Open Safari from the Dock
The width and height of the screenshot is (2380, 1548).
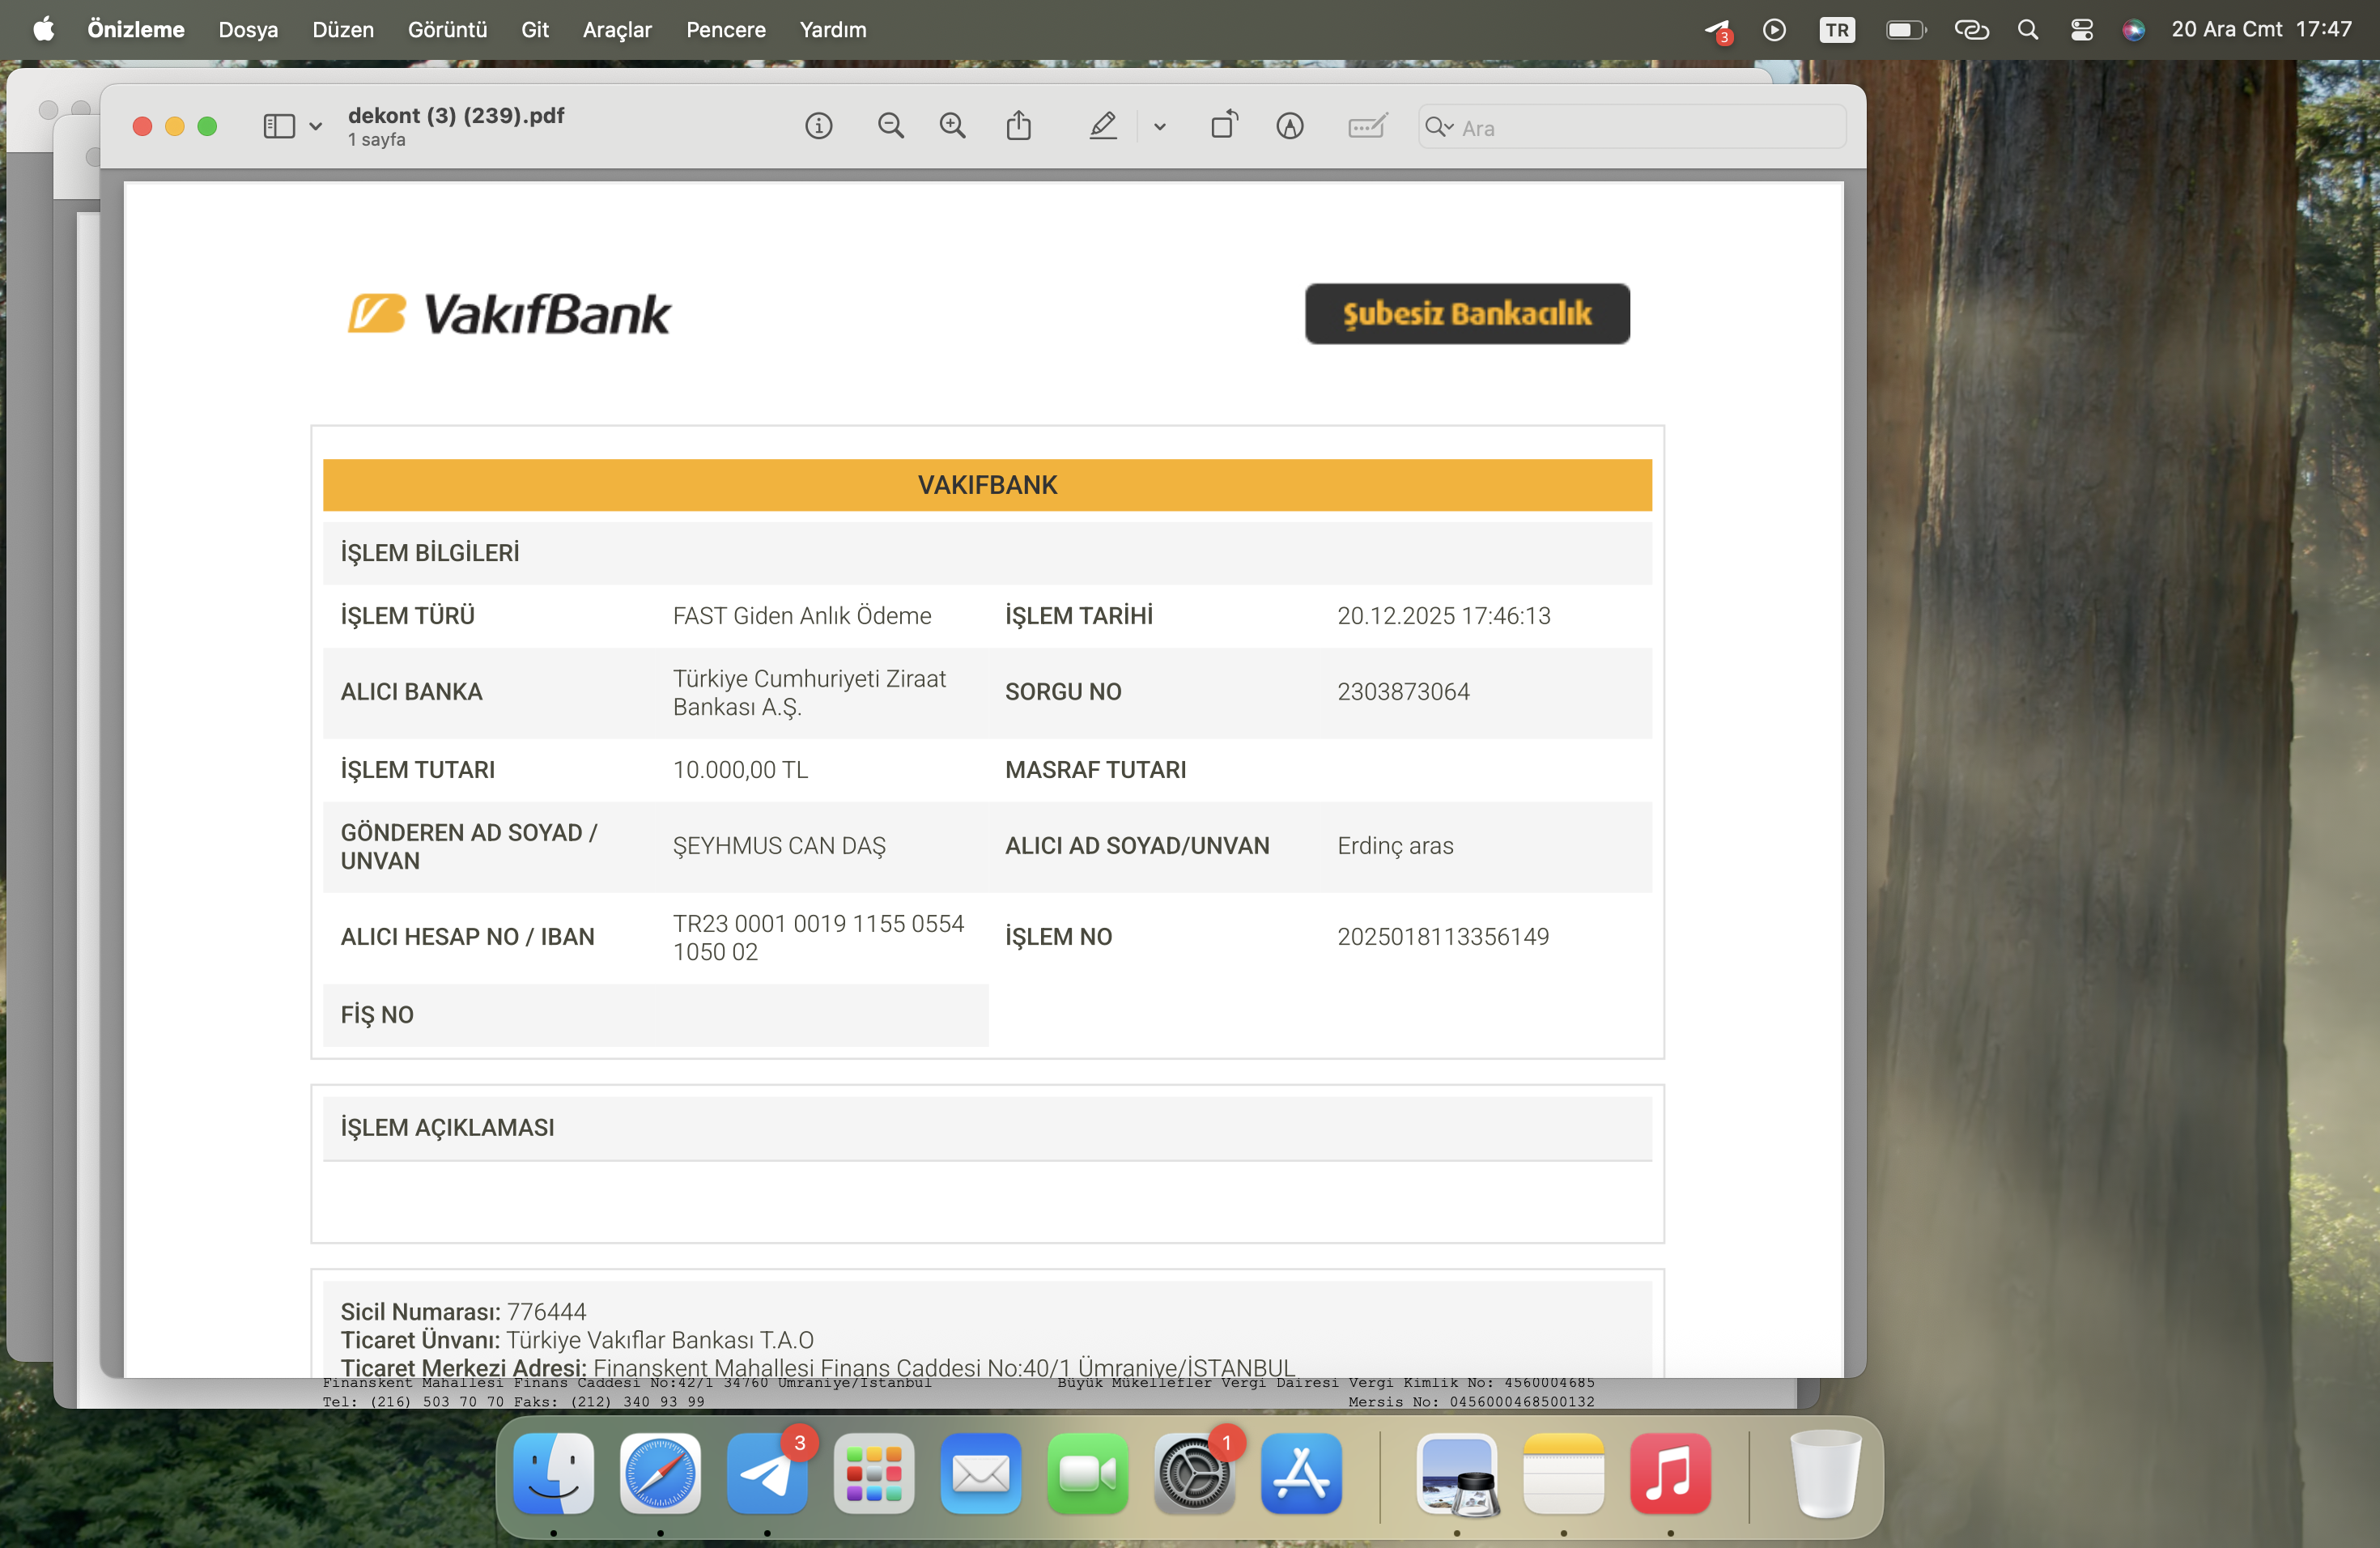(x=660, y=1472)
